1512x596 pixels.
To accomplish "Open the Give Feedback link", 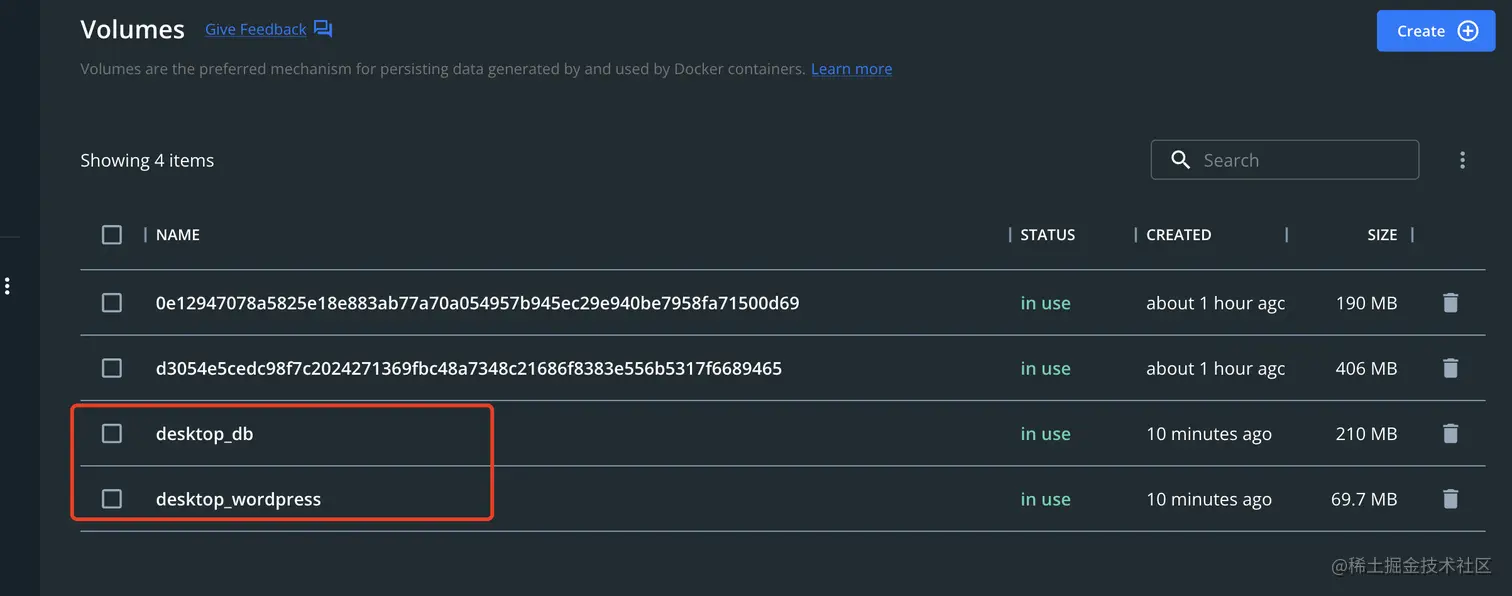I will pyautogui.click(x=255, y=30).
